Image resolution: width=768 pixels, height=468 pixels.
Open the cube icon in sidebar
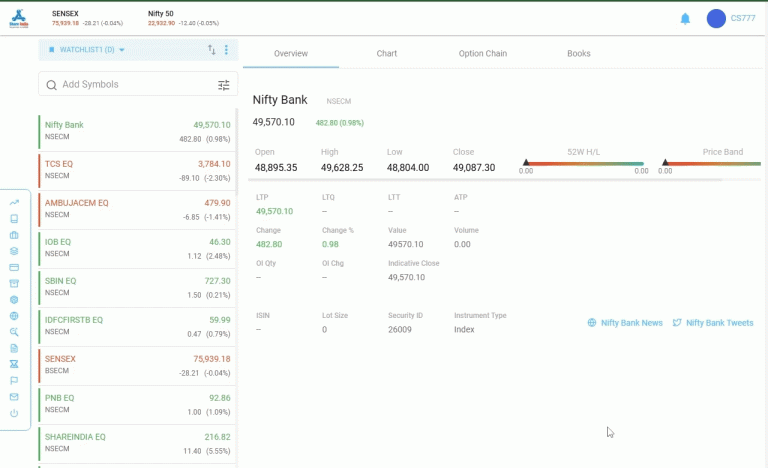14,299
